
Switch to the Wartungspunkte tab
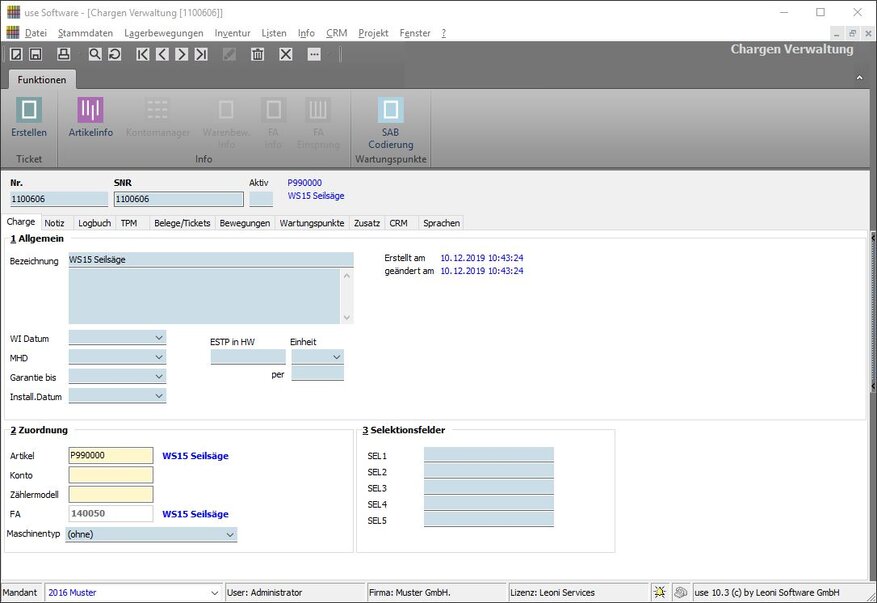coord(311,223)
